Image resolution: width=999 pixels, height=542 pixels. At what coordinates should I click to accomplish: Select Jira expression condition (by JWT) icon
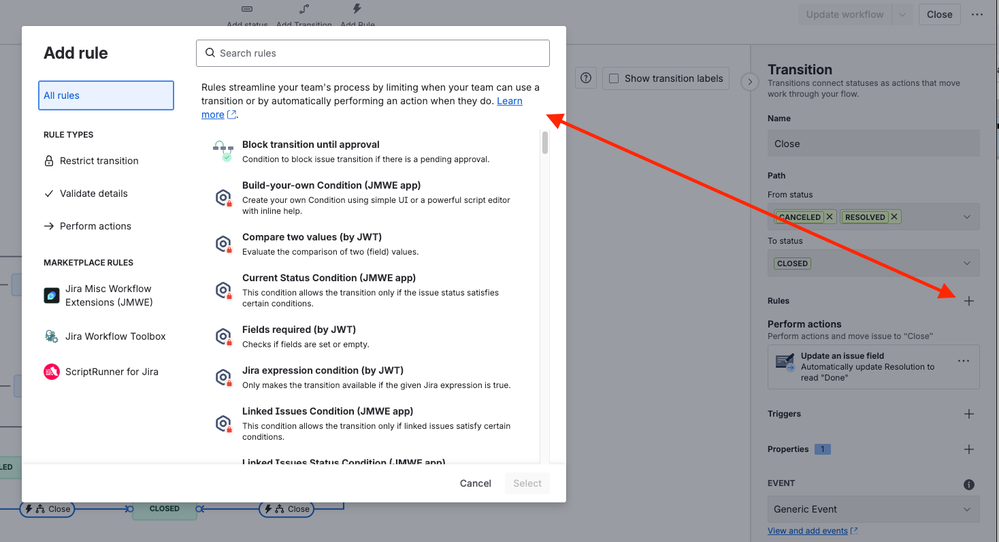click(x=223, y=377)
